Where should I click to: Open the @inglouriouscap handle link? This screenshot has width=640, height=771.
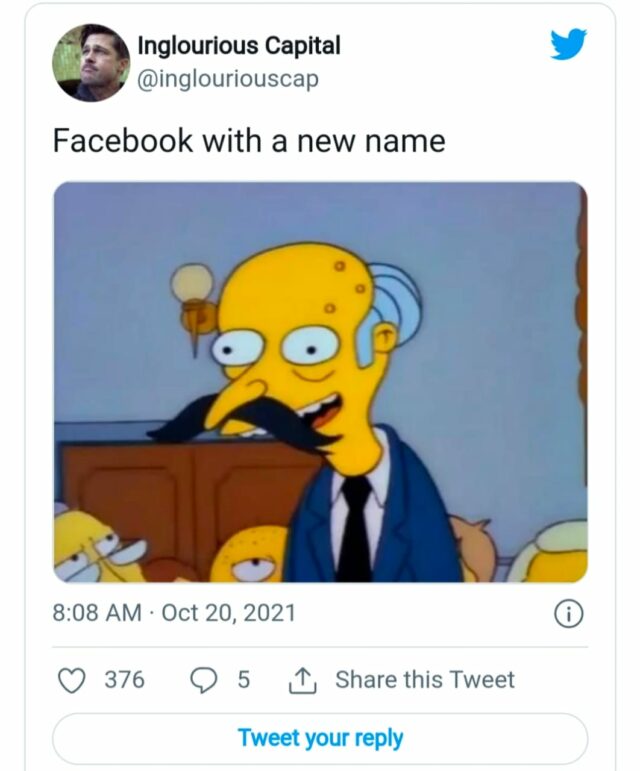(x=227, y=79)
